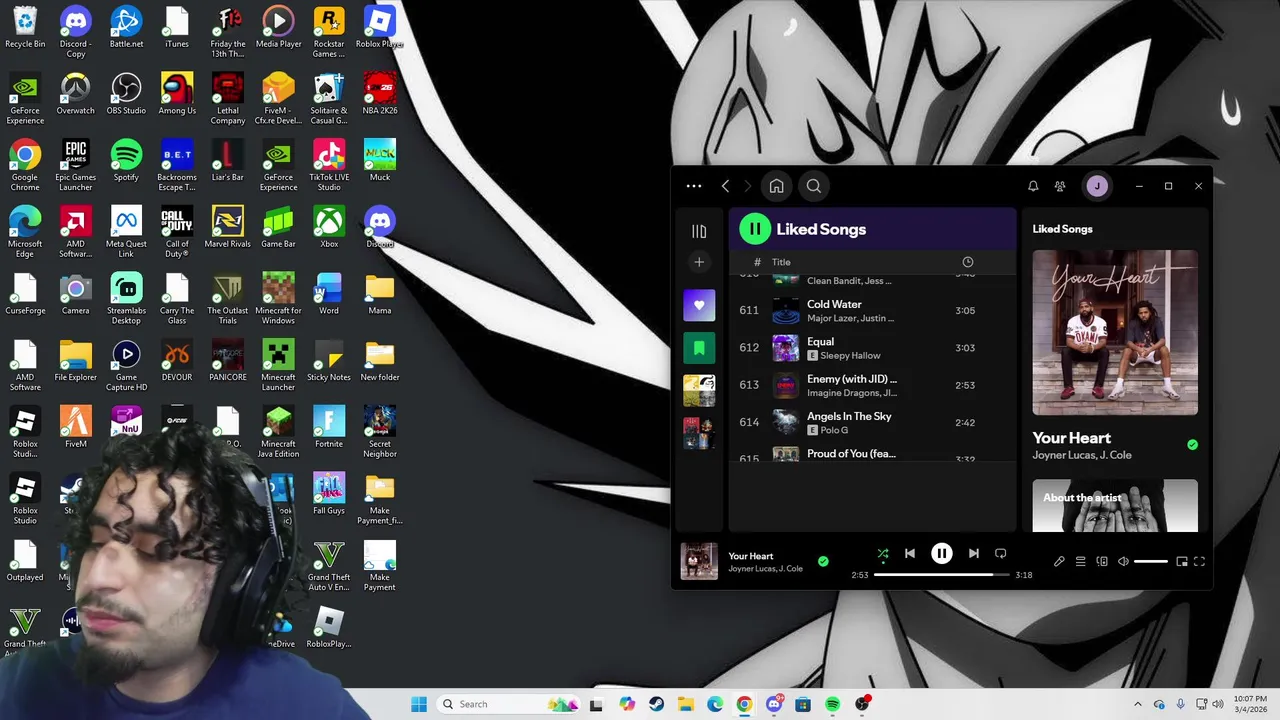The width and height of the screenshot is (1280, 720).
Task: Select the Fortnite desktop icon
Action: pos(329,427)
